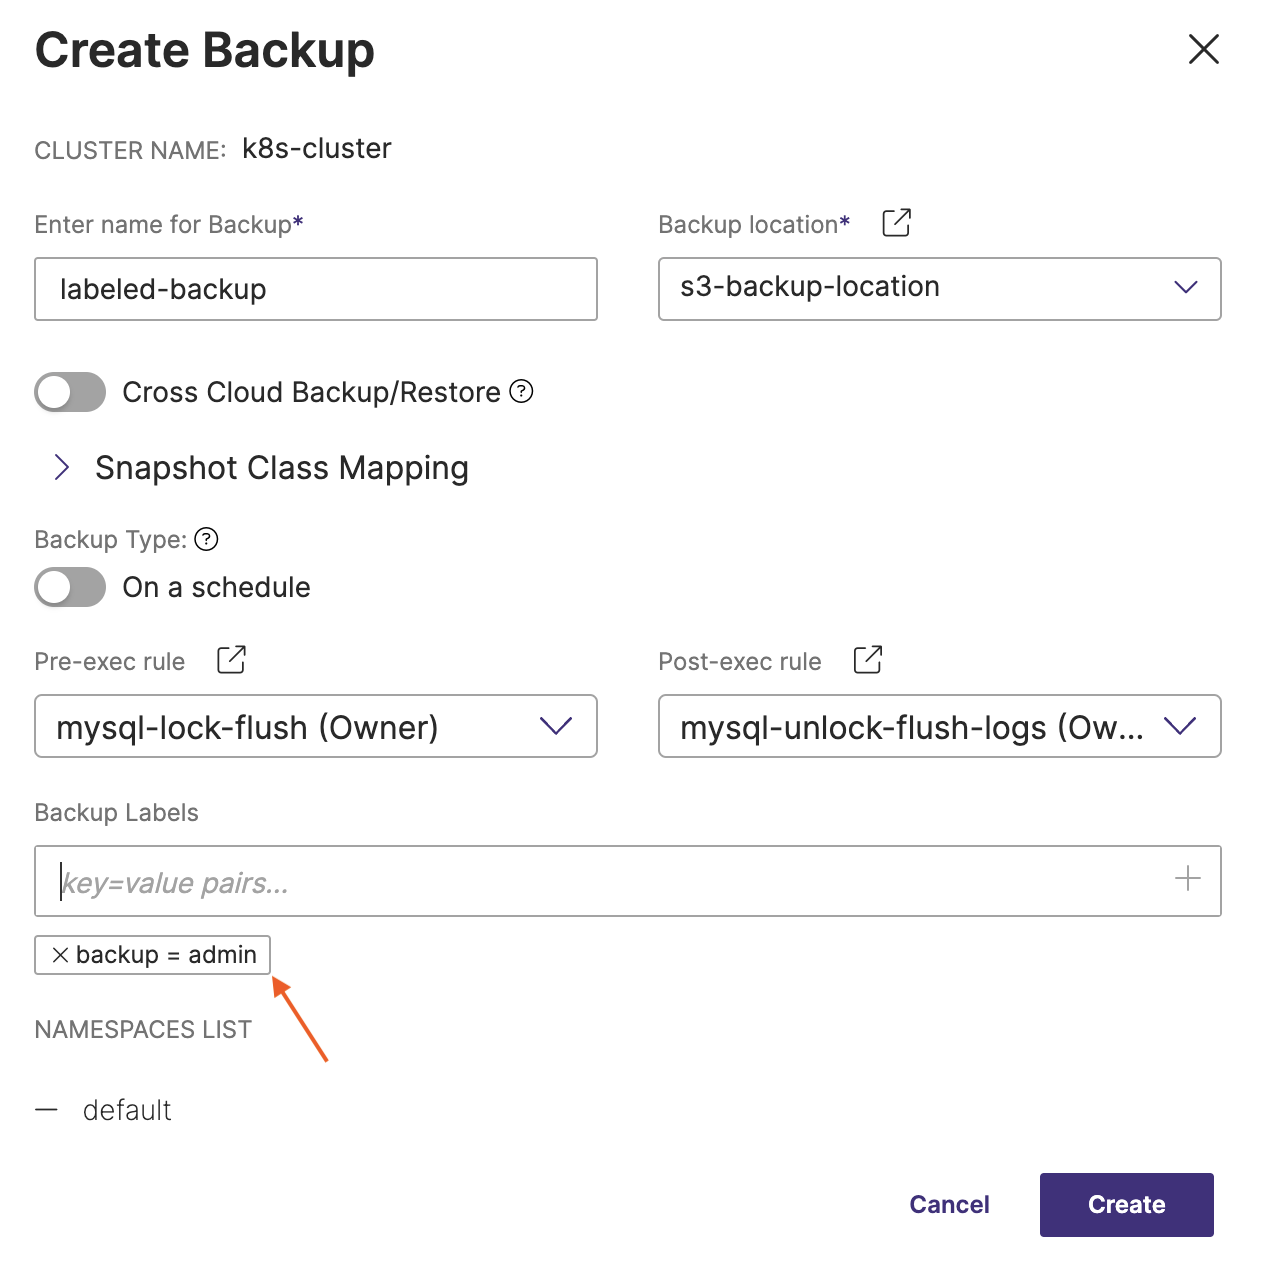
Task: Click the backup name field containing labeled-backup
Action: [x=315, y=289]
